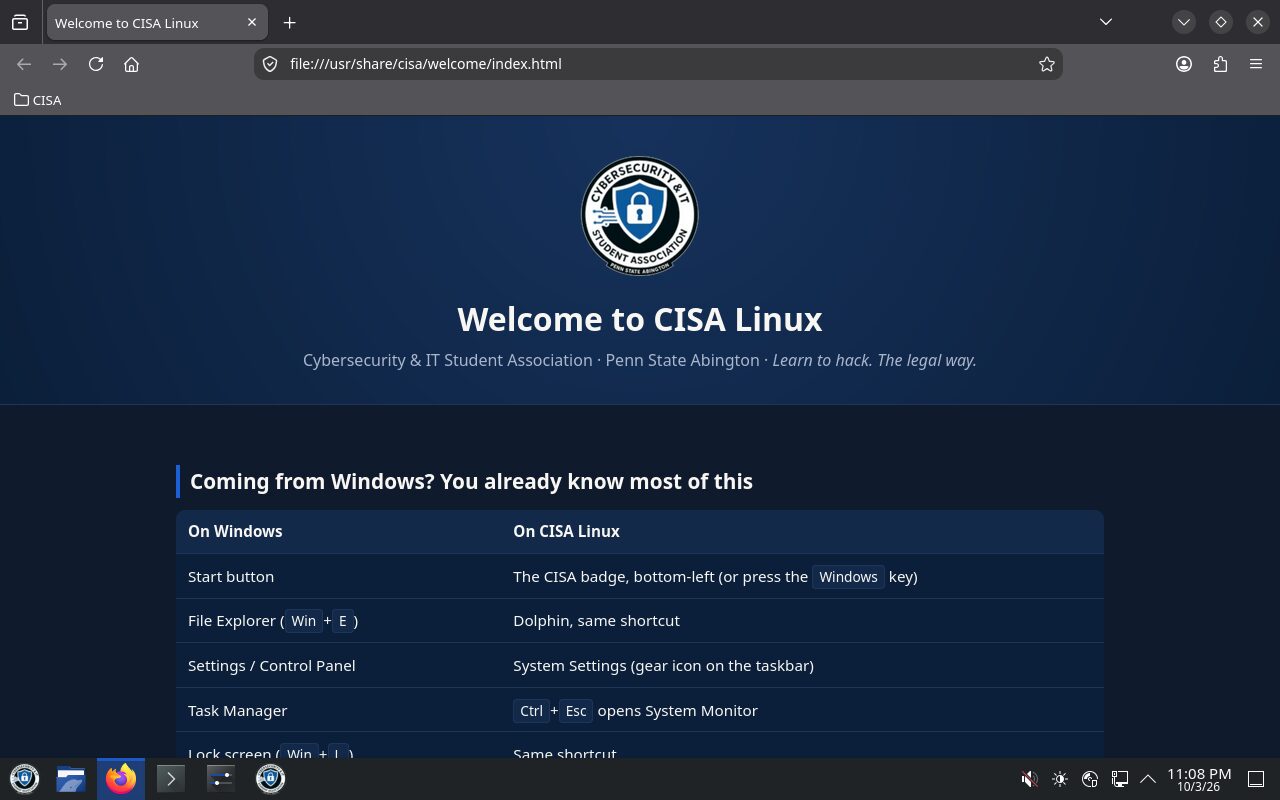Viewport: 1280px width, 800px height.
Task: Open the Firefox hamburger application menu
Action: (1256, 64)
